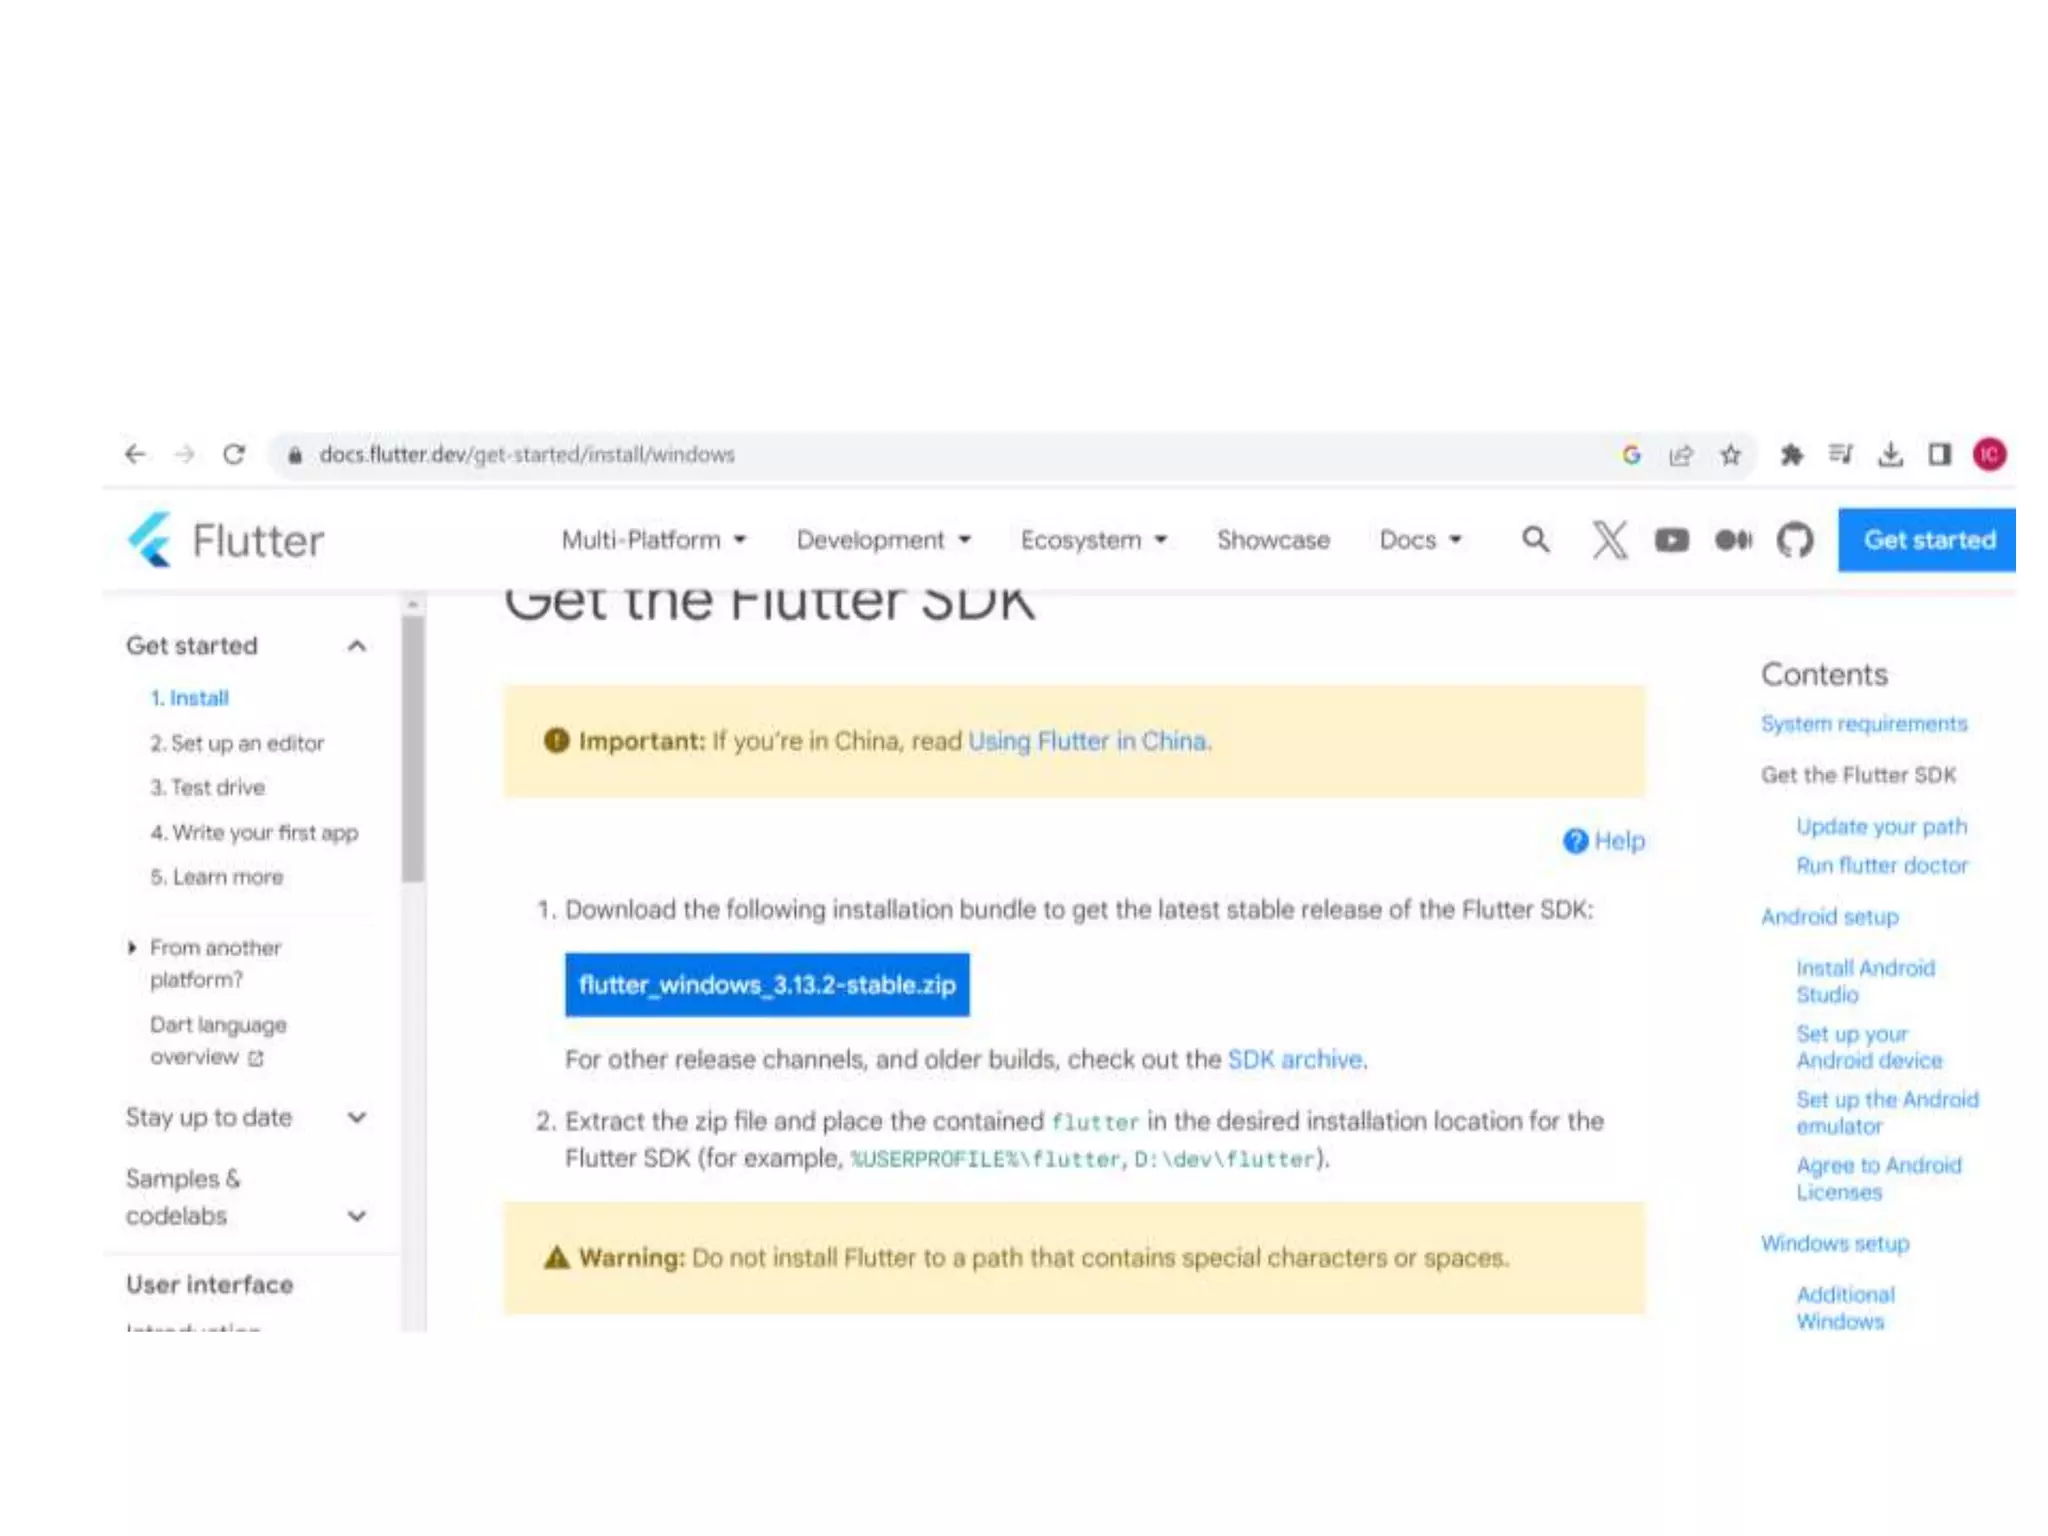Open the YouTube icon in the navbar
2048x1536 pixels.
[1671, 540]
